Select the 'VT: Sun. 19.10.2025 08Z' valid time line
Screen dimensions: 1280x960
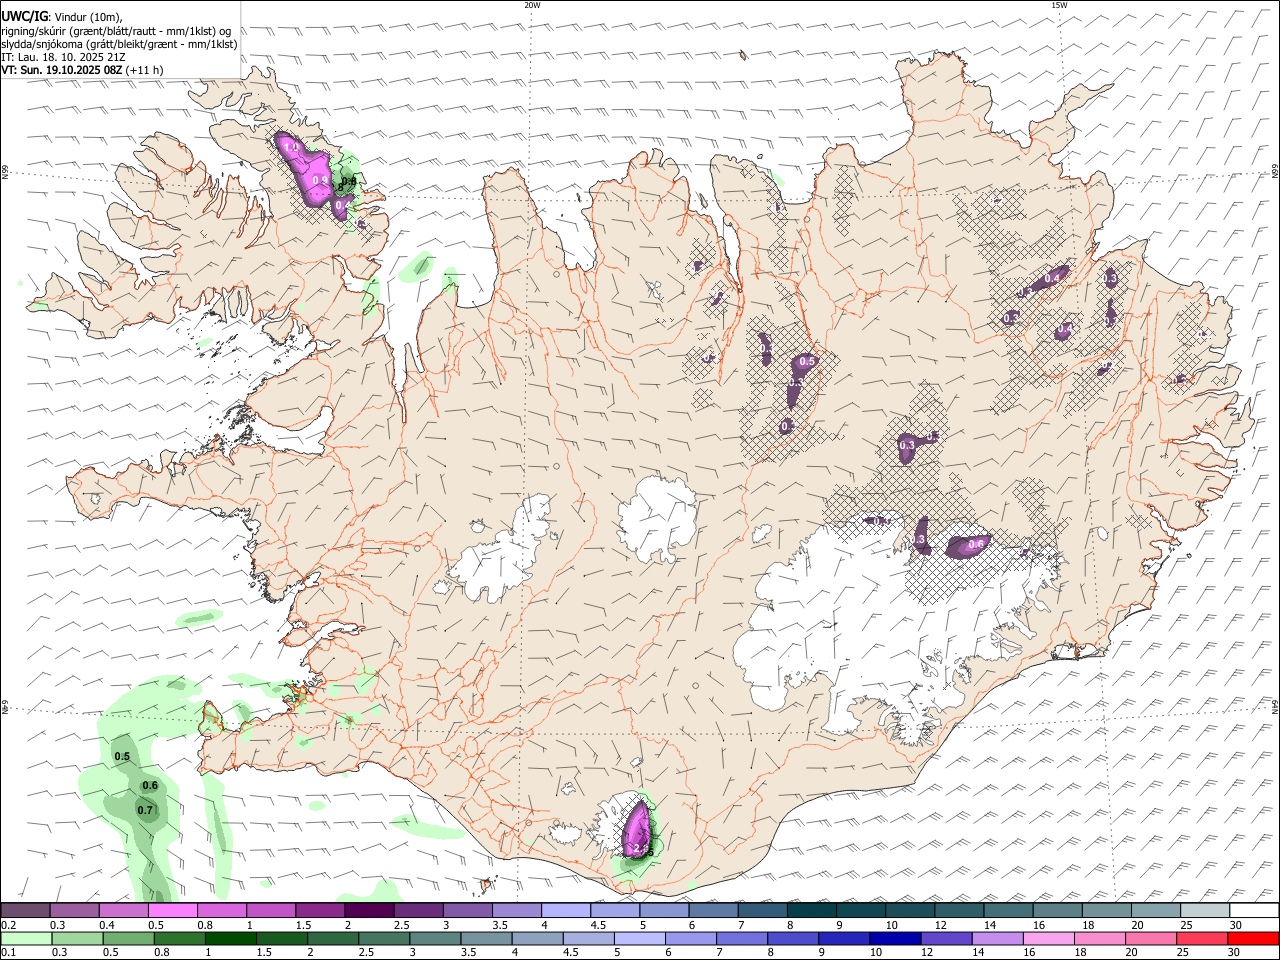pos(62,70)
